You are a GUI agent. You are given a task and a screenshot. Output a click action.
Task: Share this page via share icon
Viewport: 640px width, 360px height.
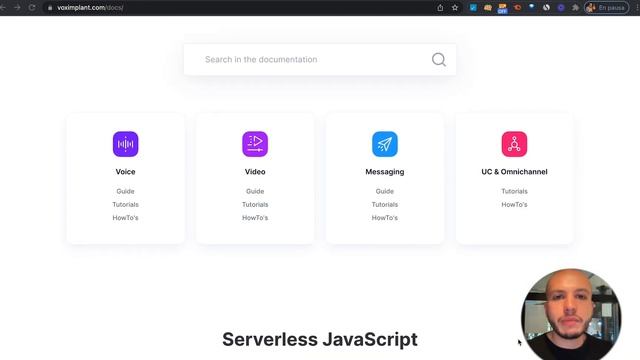(x=440, y=7)
